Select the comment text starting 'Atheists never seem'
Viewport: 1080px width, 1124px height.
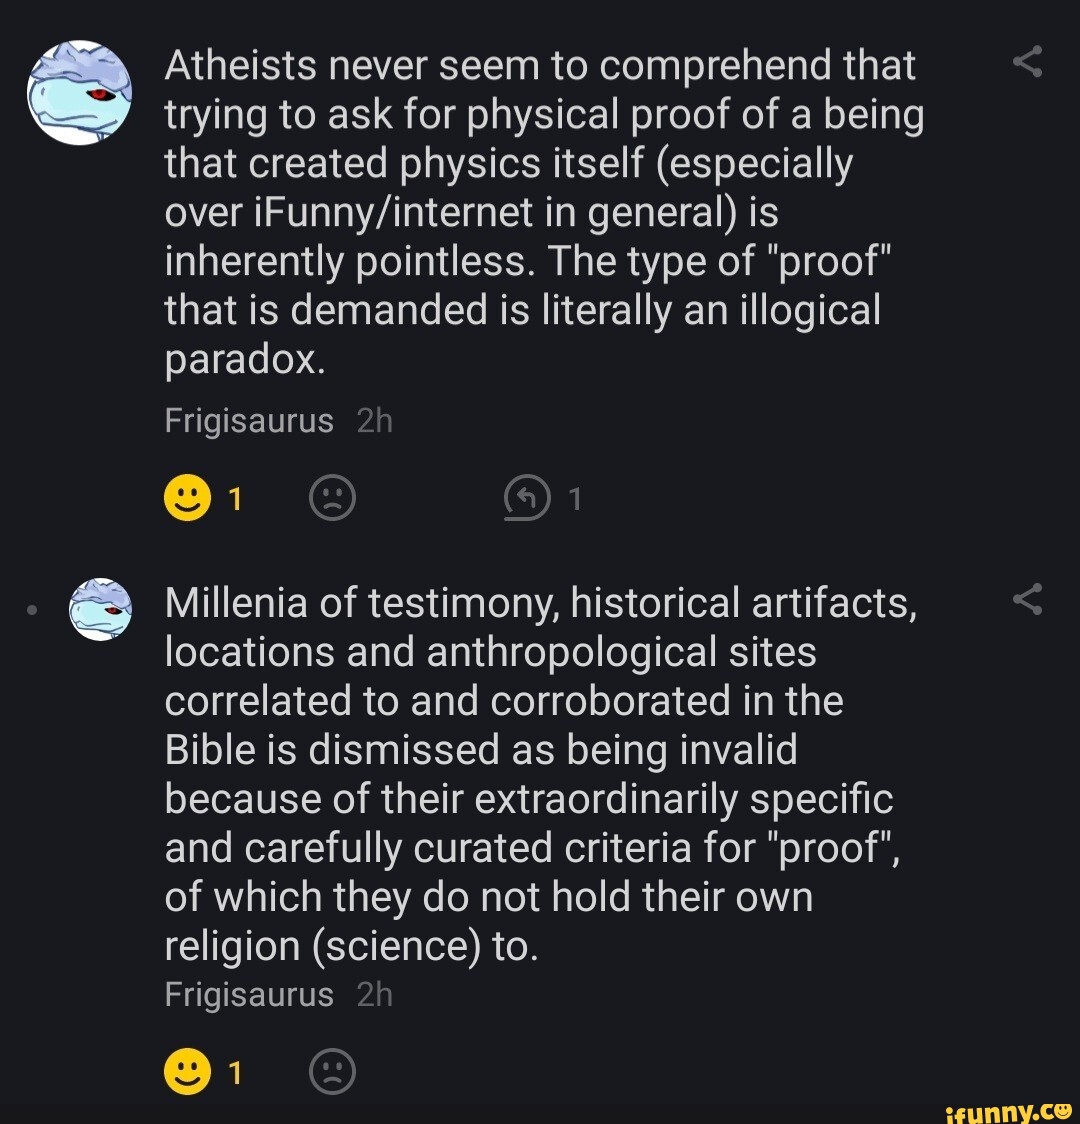pyautogui.click(x=540, y=211)
